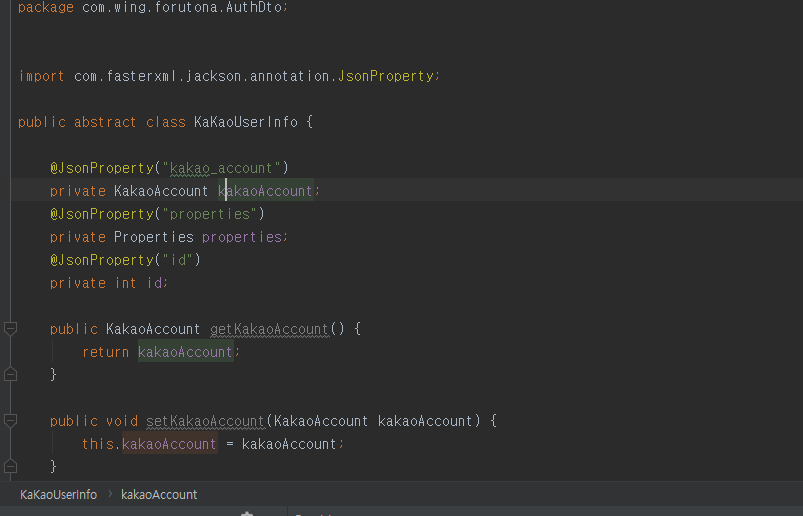The width and height of the screenshot is (803, 516).
Task: Click the 'import' keyword
Action: click(x=41, y=76)
